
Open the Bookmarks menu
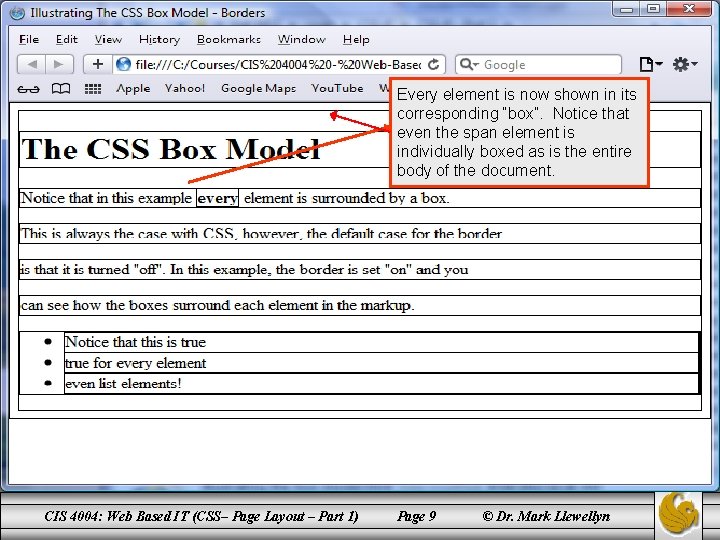click(x=229, y=39)
